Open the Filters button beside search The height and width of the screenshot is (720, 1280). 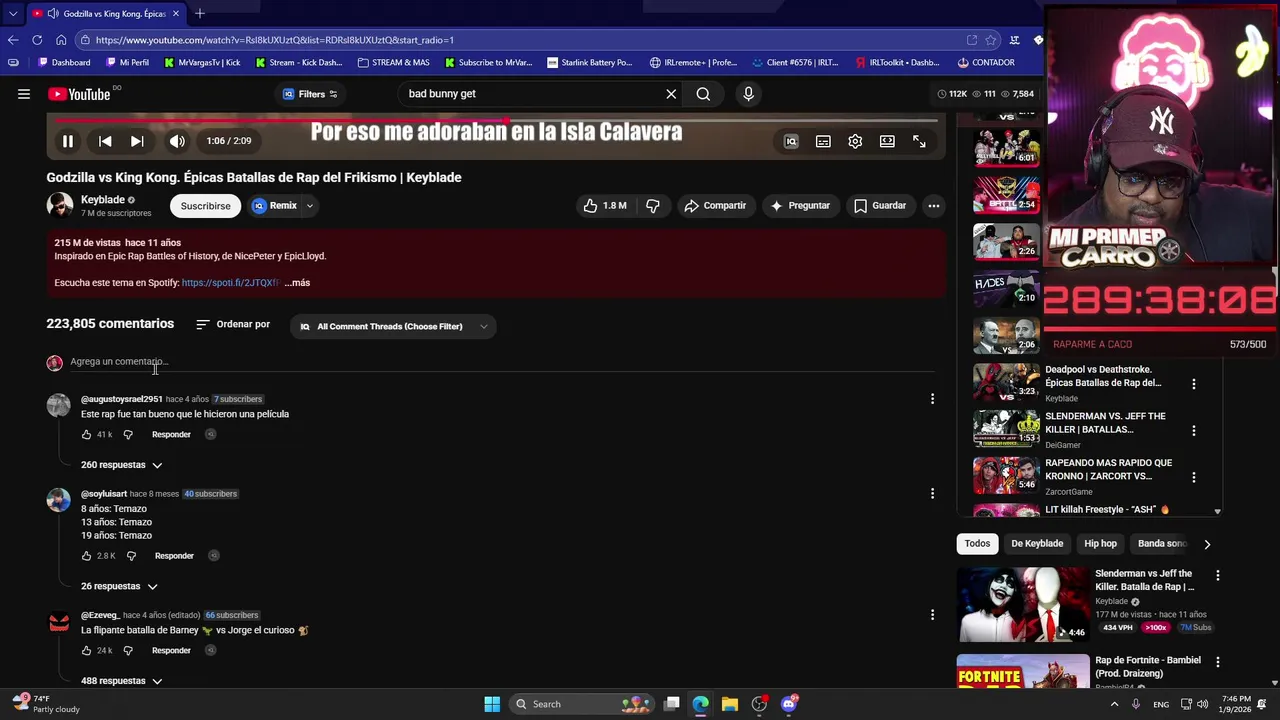click(x=309, y=94)
